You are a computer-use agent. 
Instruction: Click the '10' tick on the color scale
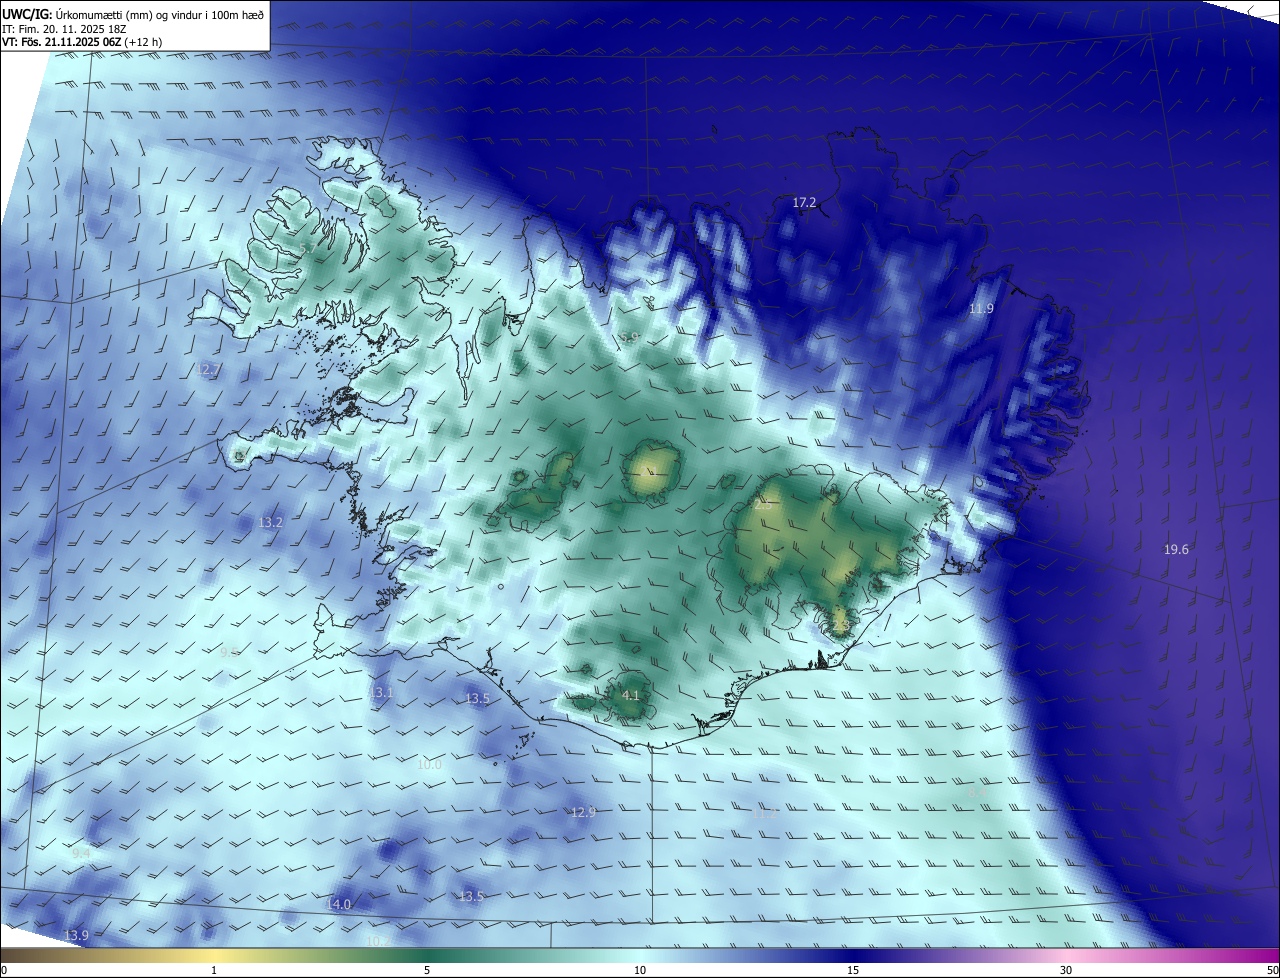tap(640, 970)
